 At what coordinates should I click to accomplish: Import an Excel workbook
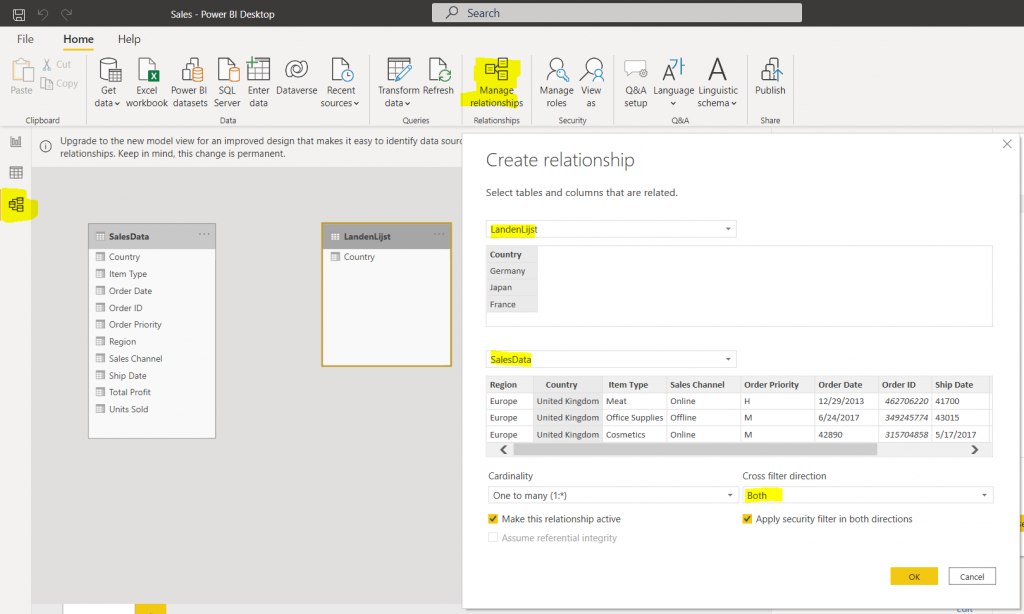click(x=147, y=82)
